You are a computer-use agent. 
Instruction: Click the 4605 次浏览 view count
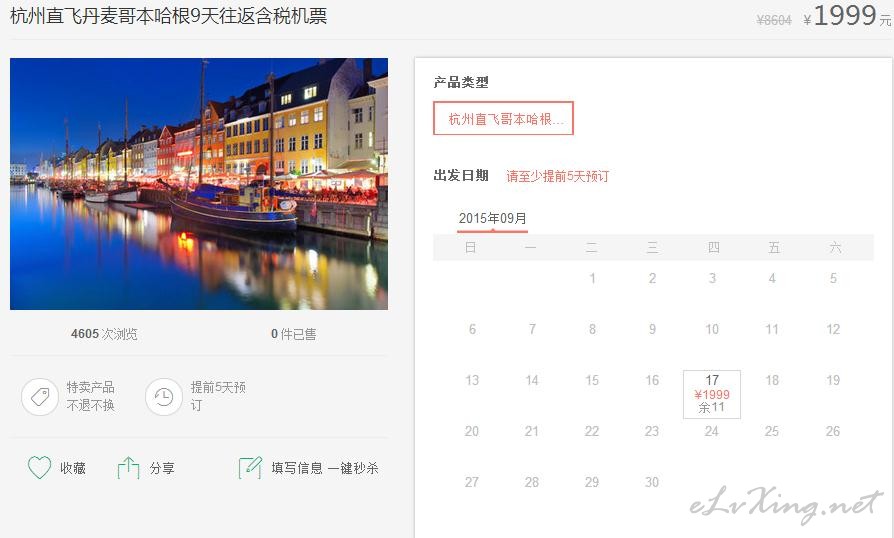click(x=104, y=334)
